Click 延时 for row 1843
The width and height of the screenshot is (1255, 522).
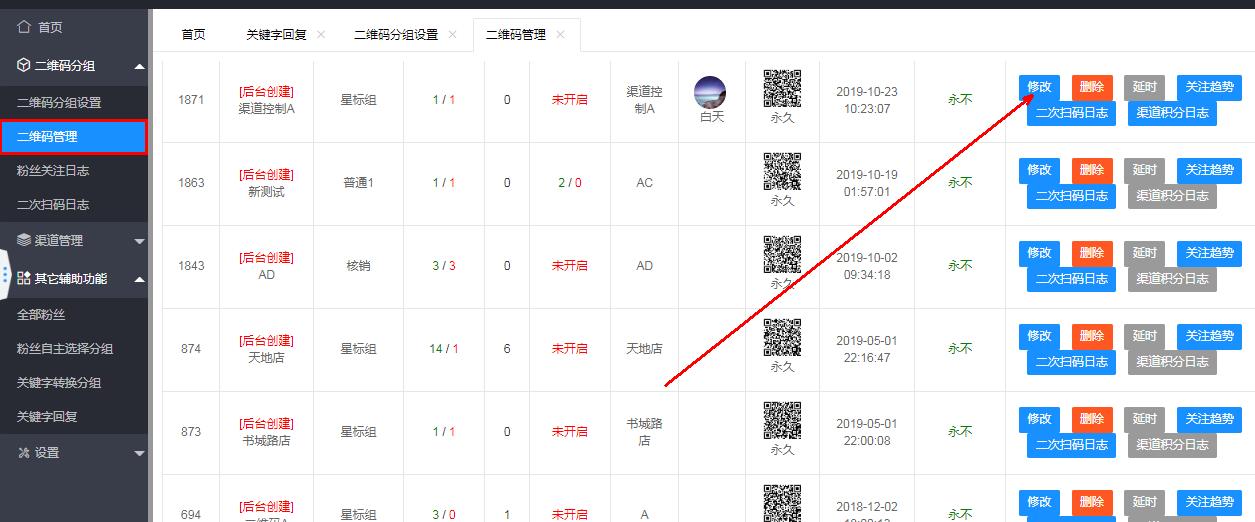click(x=1144, y=253)
